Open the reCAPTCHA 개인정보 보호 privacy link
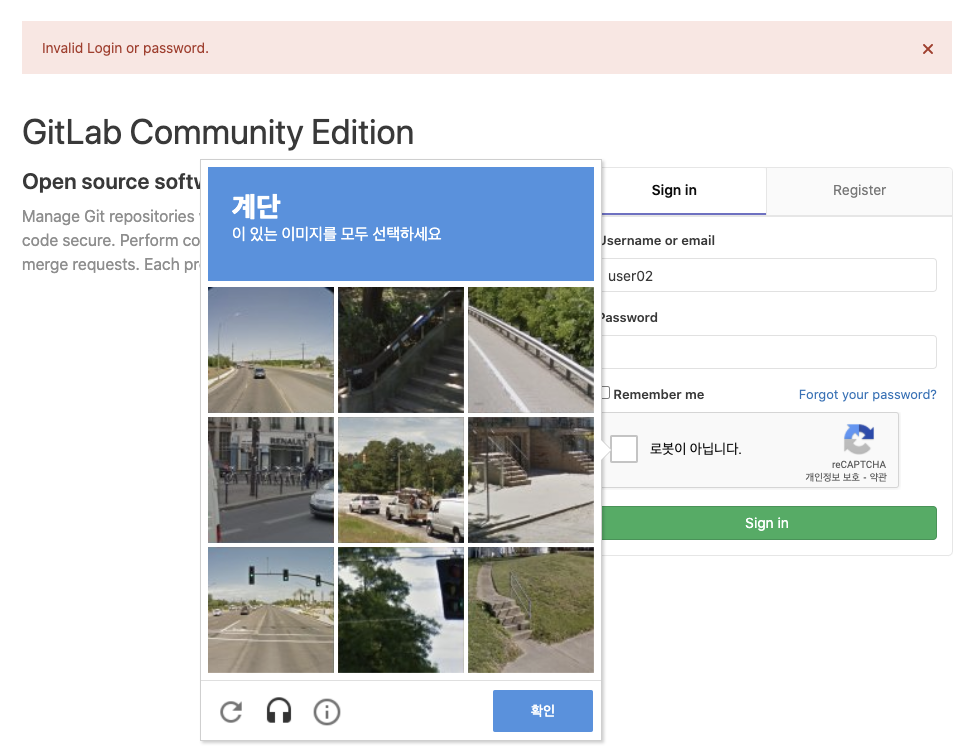This screenshot has height=756, width=975. point(832,477)
